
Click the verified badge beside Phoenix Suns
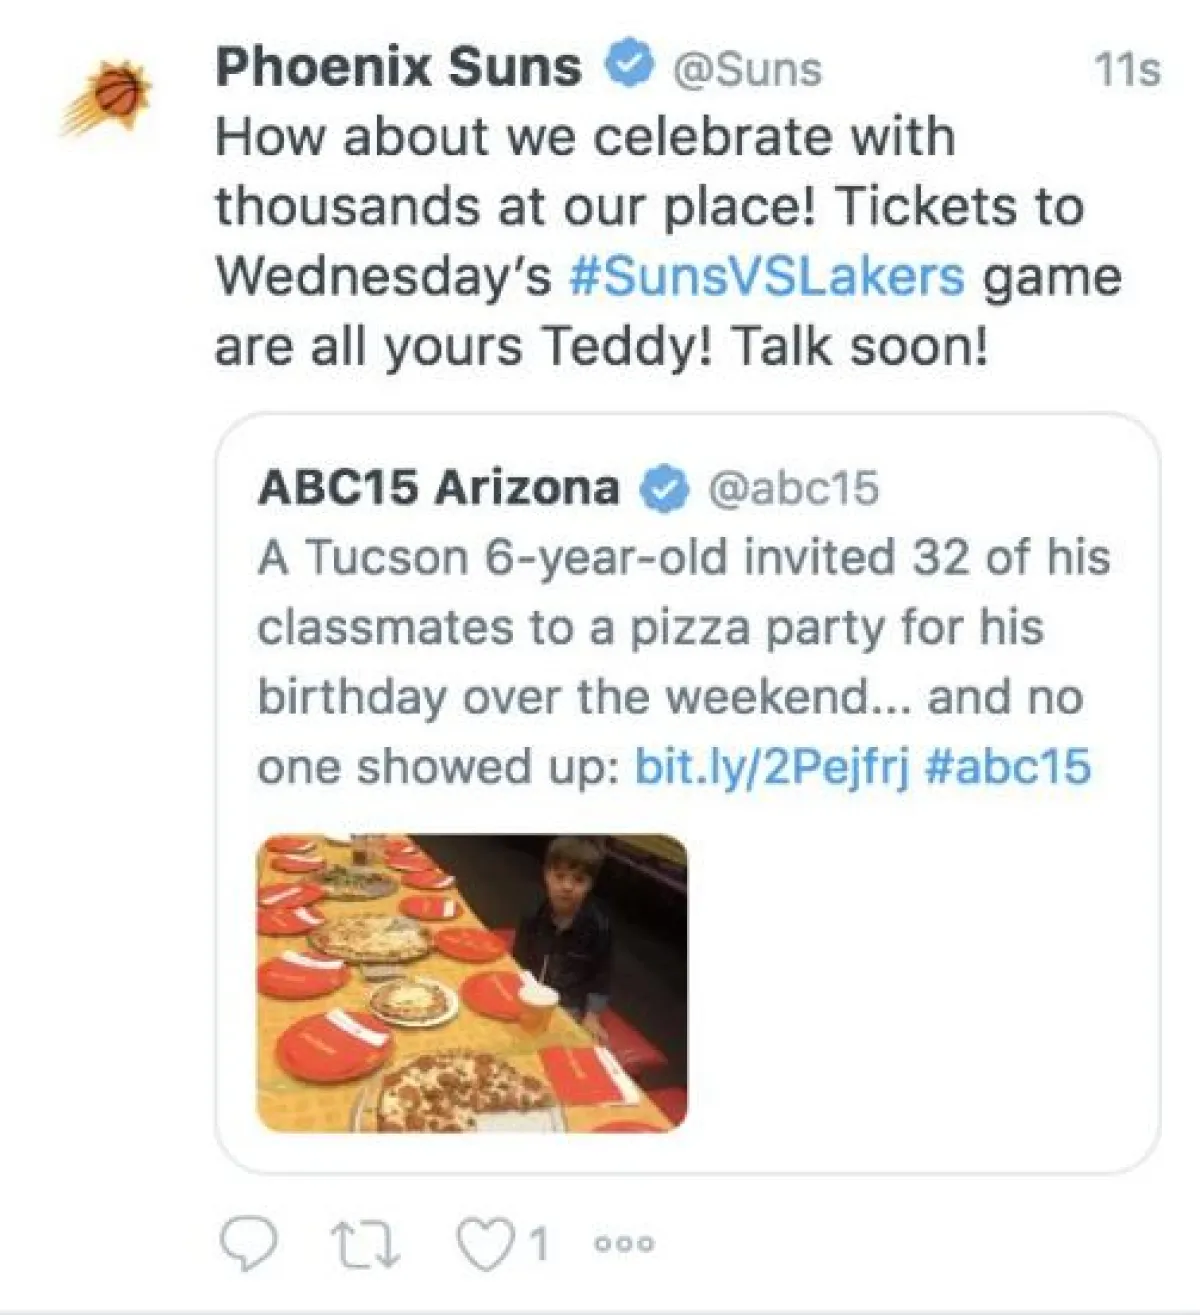(x=628, y=67)
